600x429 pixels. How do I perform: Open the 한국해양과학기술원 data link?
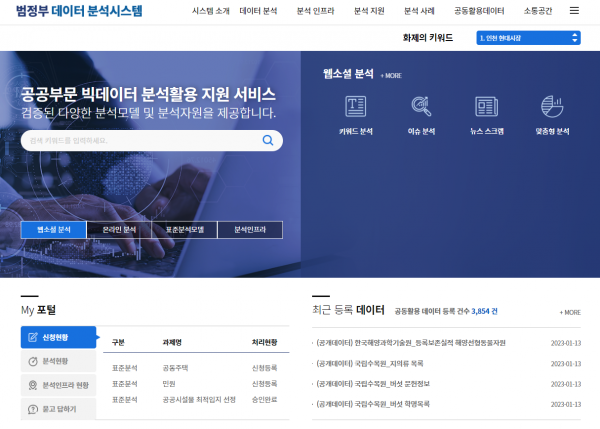tap(410, 343)
